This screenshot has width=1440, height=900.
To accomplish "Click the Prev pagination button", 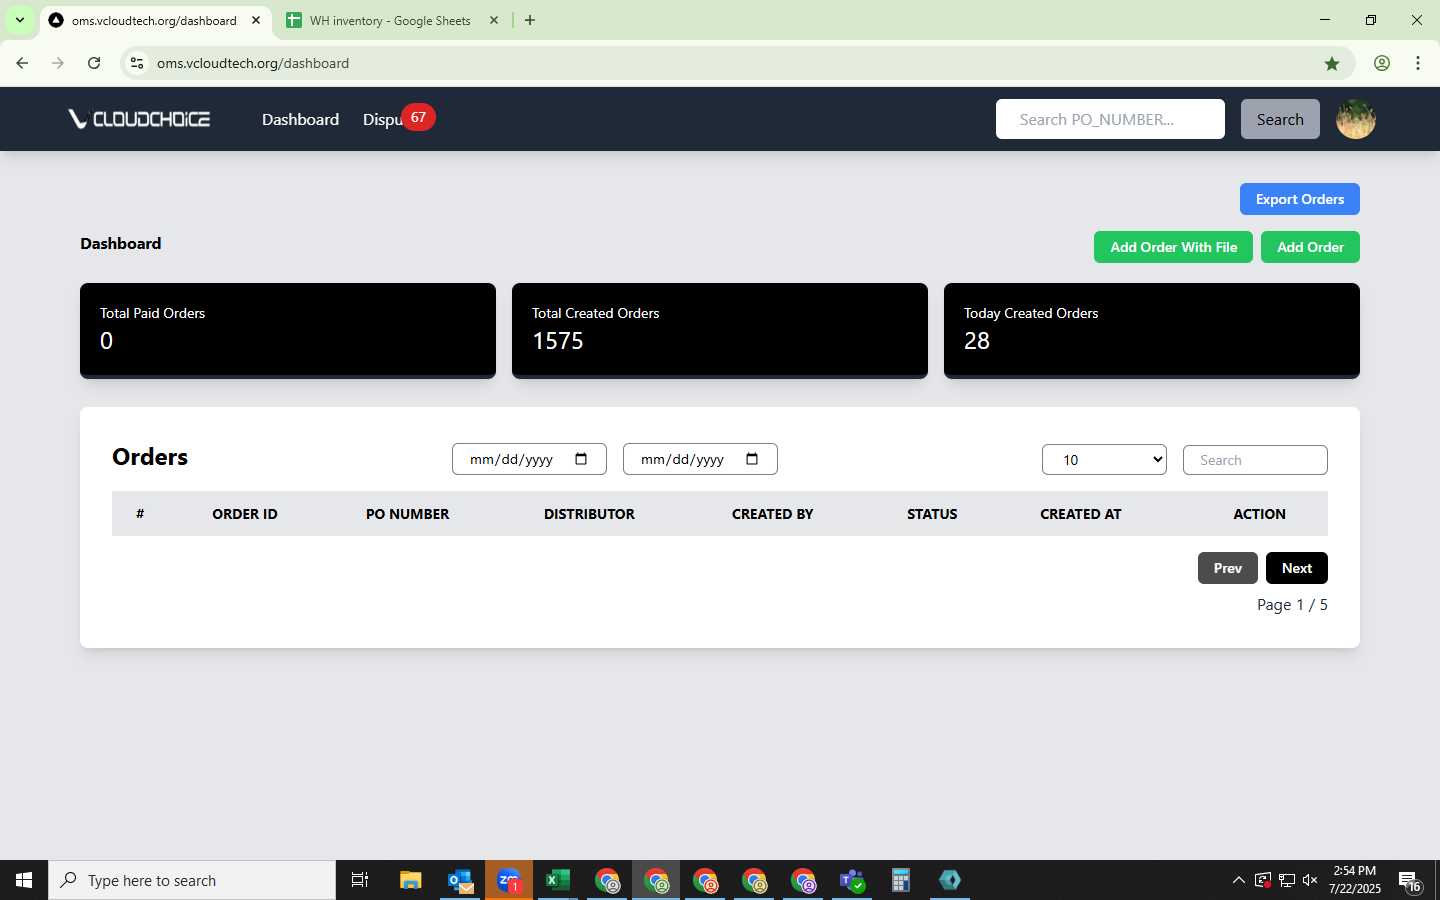I will click(1228, 568).
